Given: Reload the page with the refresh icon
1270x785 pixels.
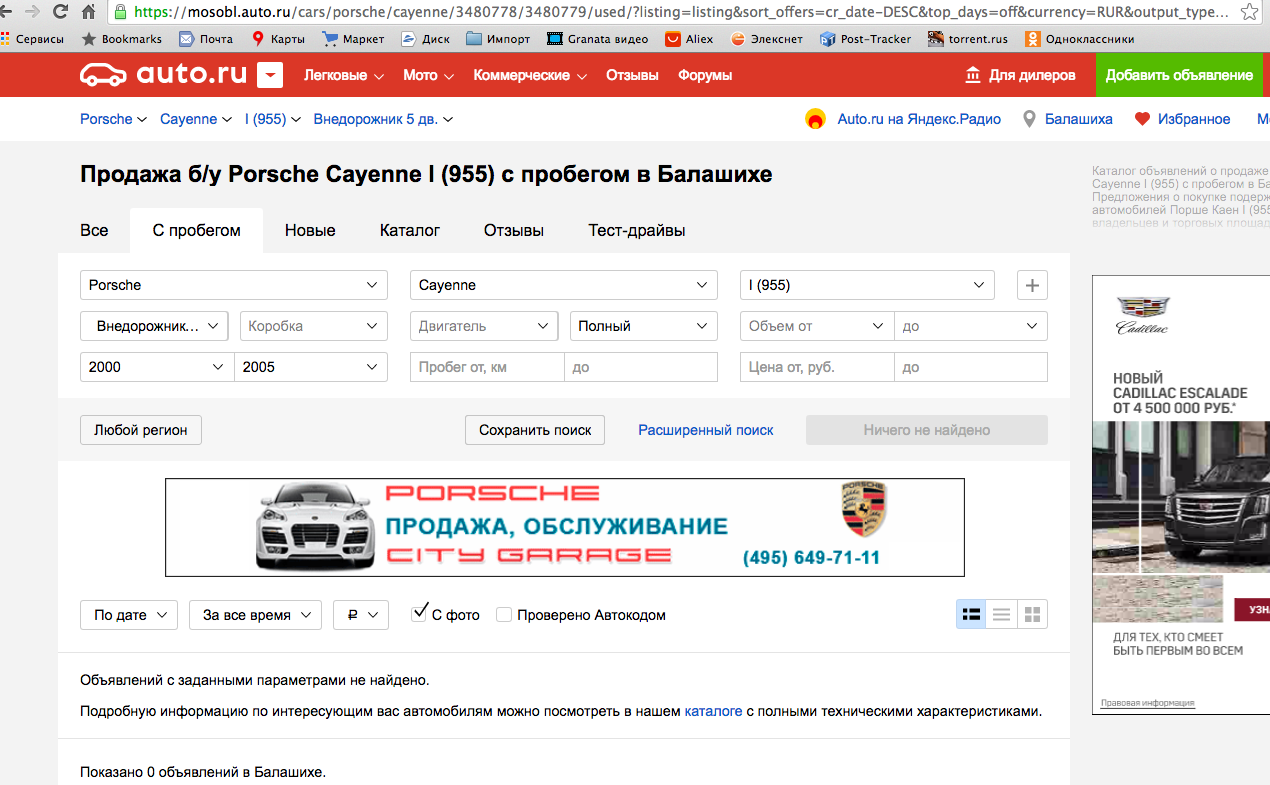Looking at the screenshot, I should (60, 12).
